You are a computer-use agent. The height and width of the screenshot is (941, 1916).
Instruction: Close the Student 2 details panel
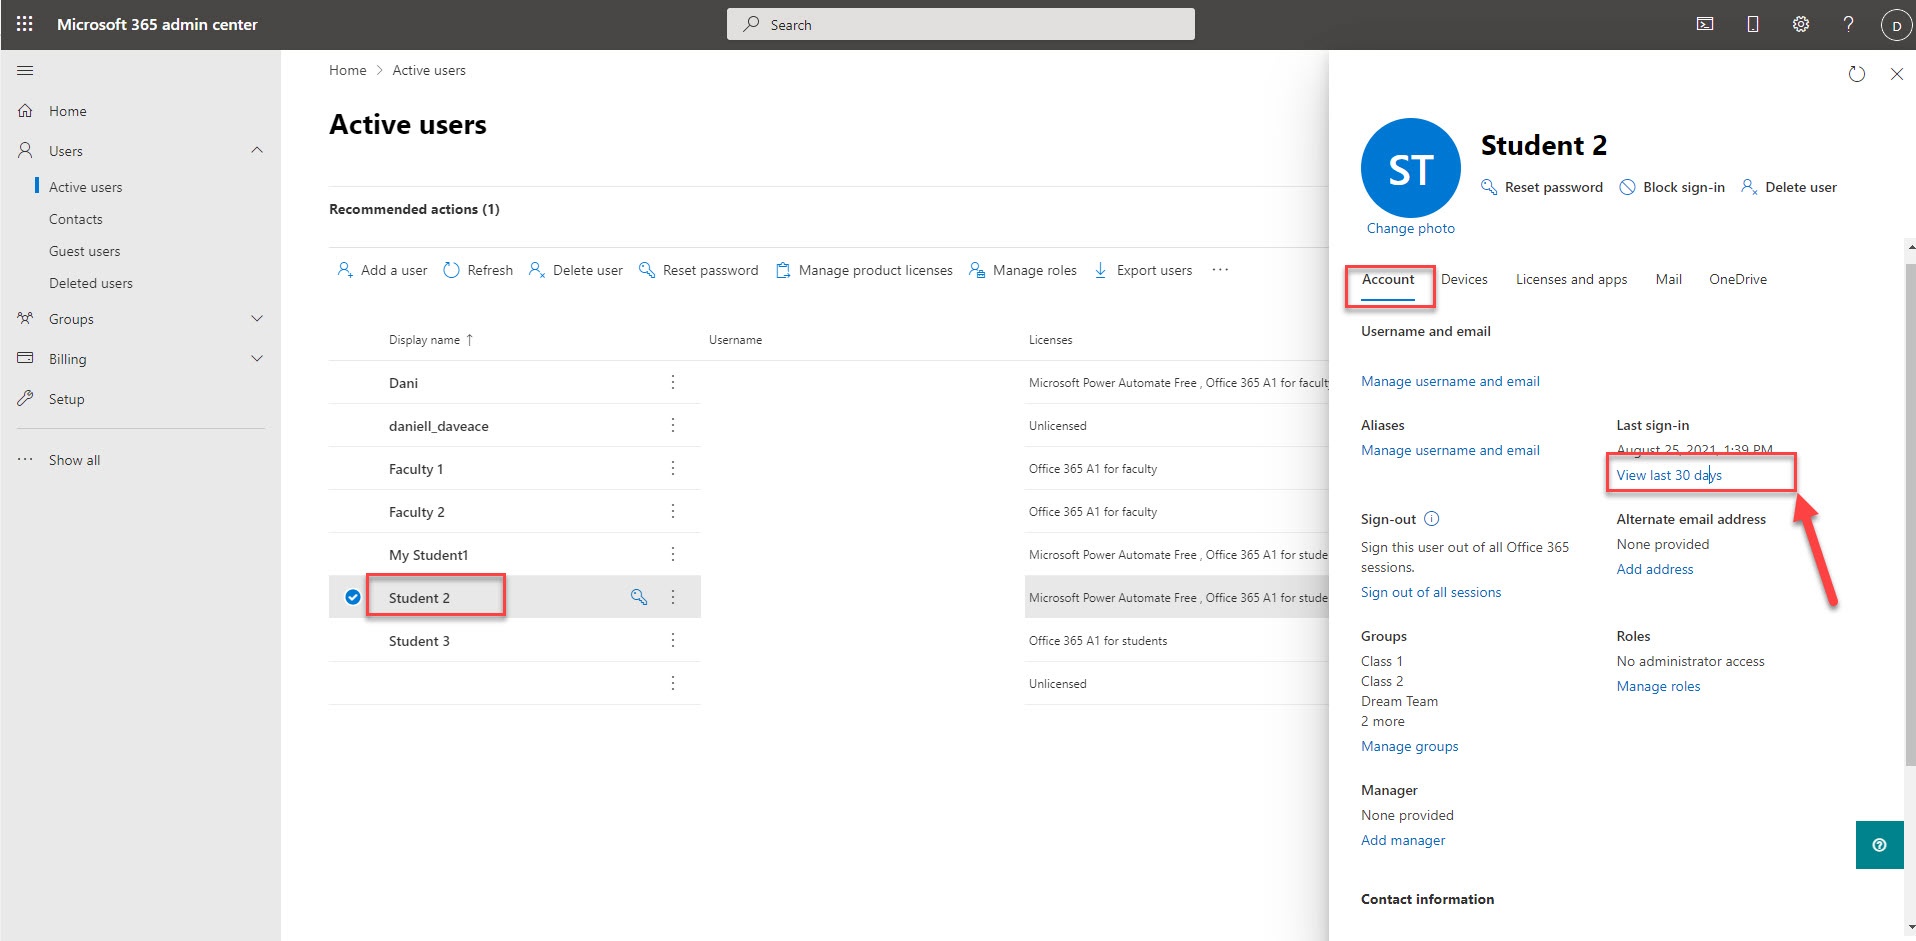(x=1897, y=74)
